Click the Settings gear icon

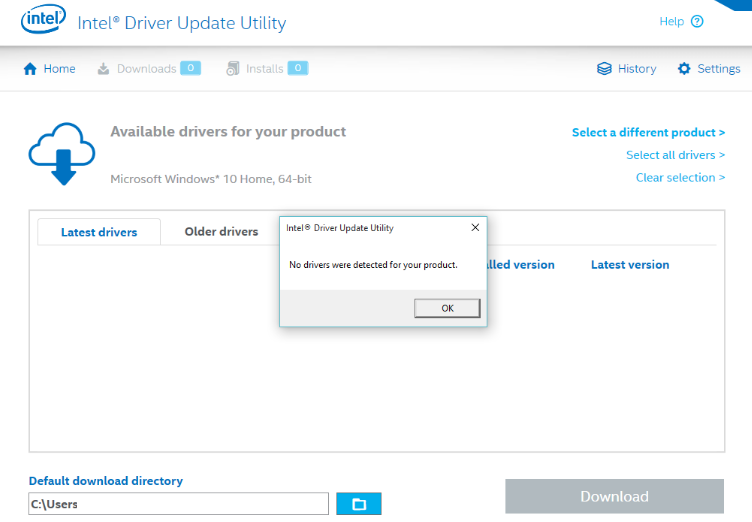(x=684, y=69)
